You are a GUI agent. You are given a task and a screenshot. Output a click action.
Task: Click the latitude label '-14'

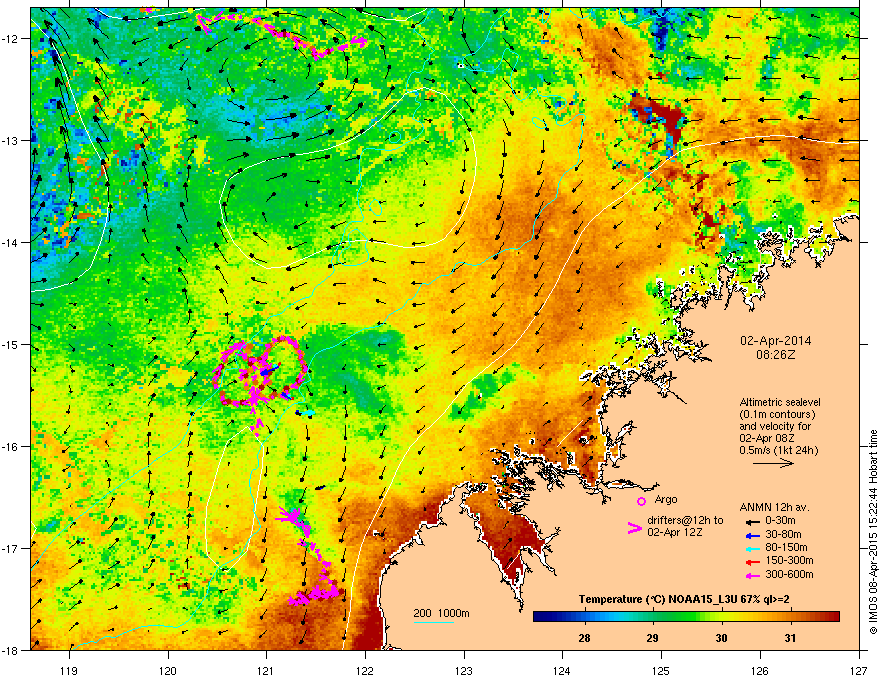pyautogui.click(x=11, y=242)
